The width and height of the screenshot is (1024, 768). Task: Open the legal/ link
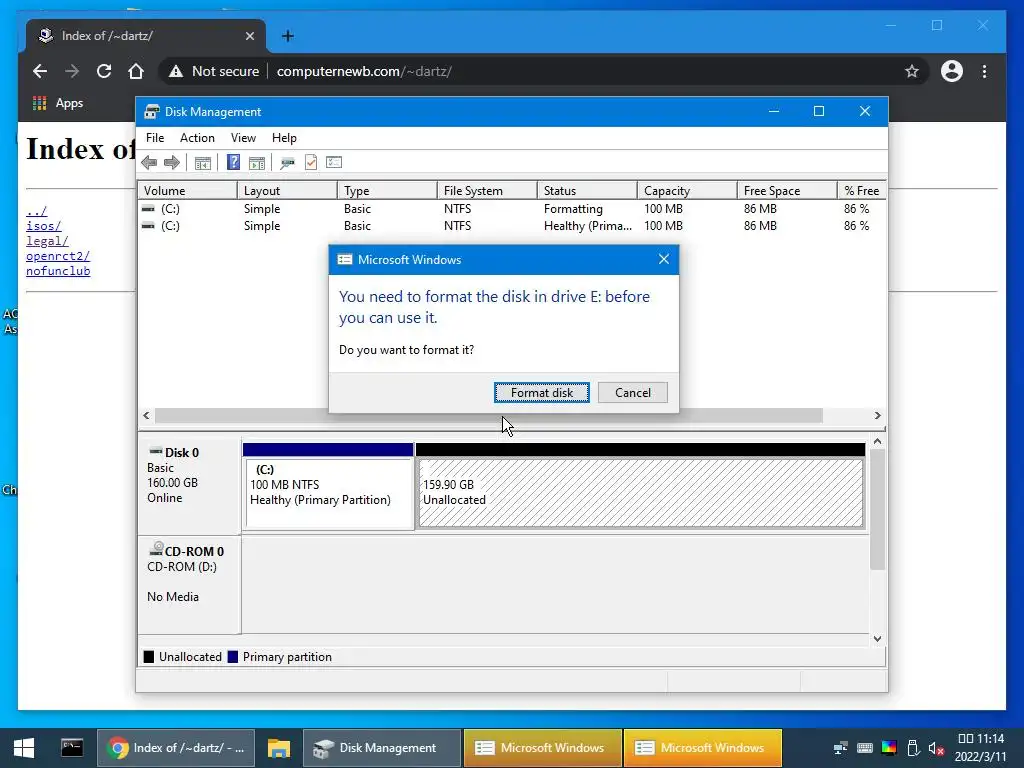47,241
